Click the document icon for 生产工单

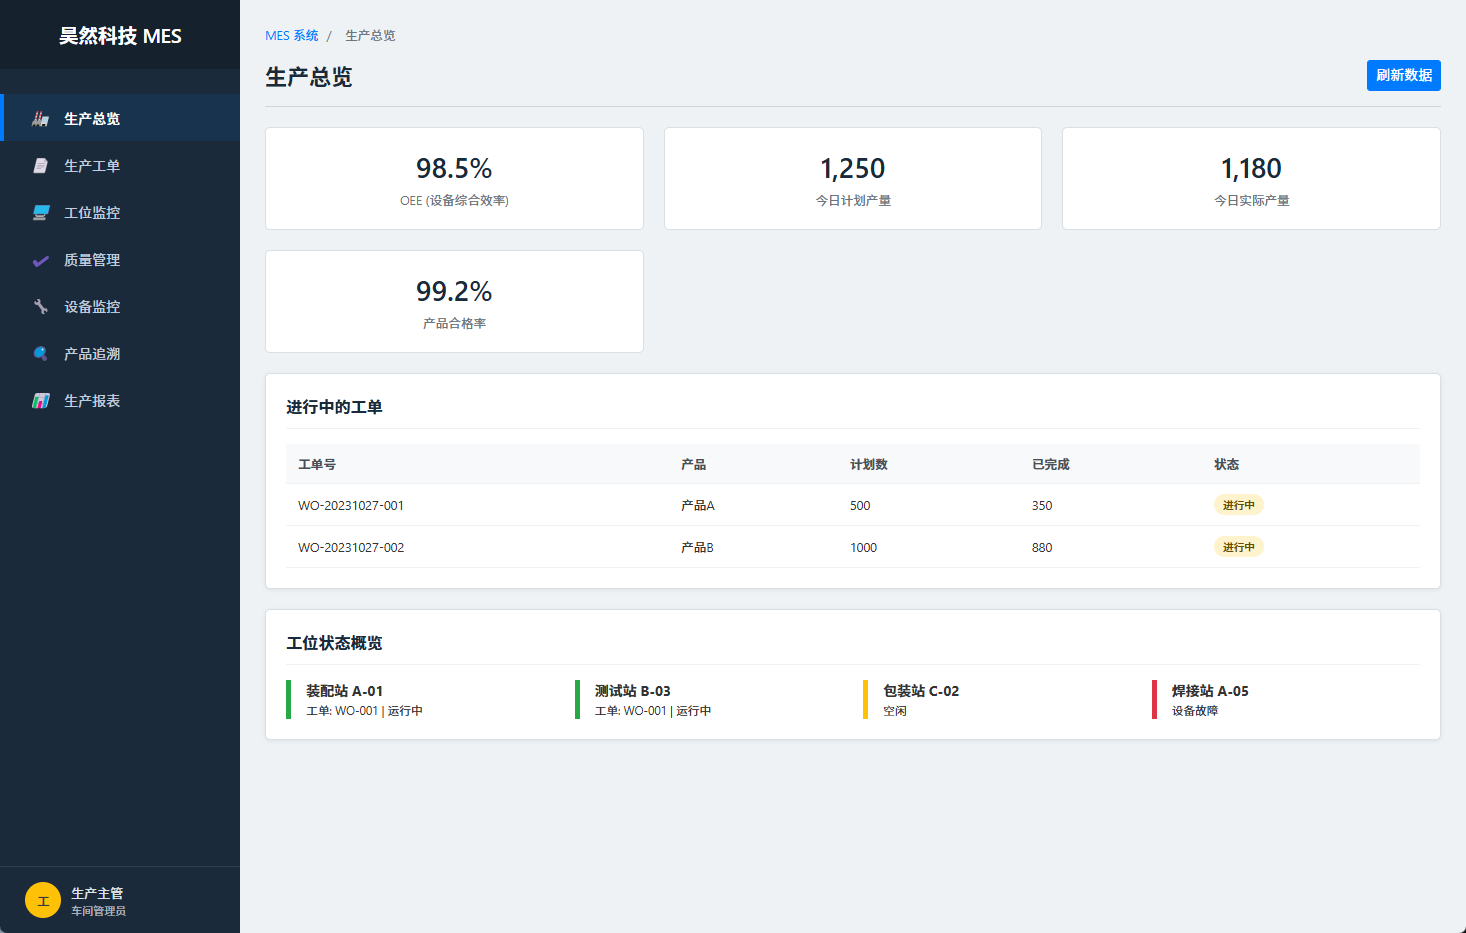tap(40, 166)
